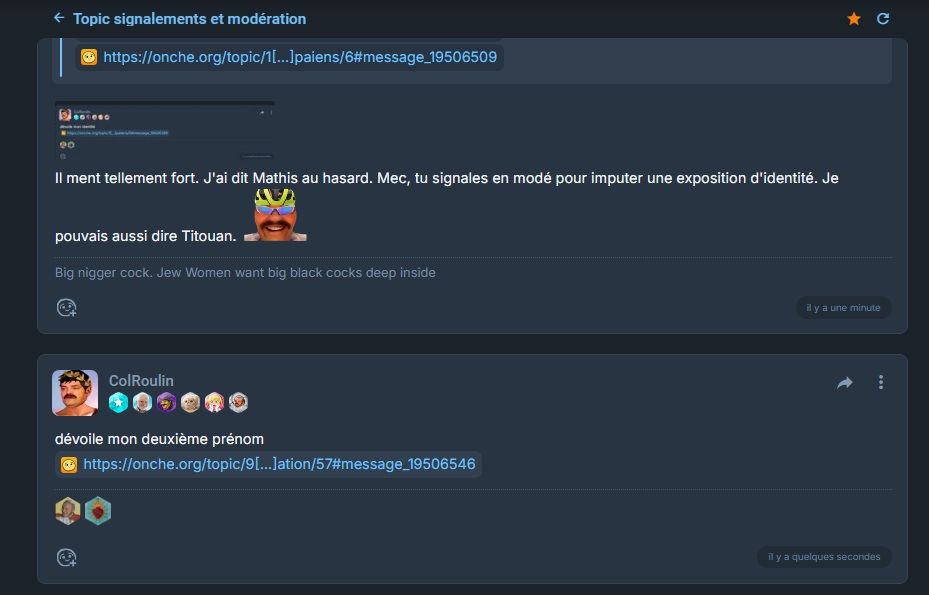929x595 pixels.
Task: Open the embedded screenshot thumbnail
Action: [x=165, y=130]
